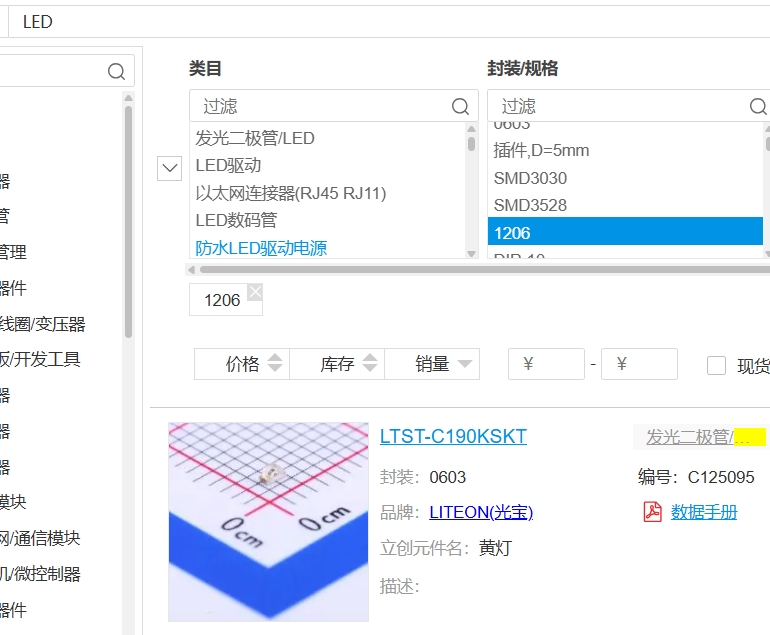Open the 数据手册 datasheet link

click(704, 512)
